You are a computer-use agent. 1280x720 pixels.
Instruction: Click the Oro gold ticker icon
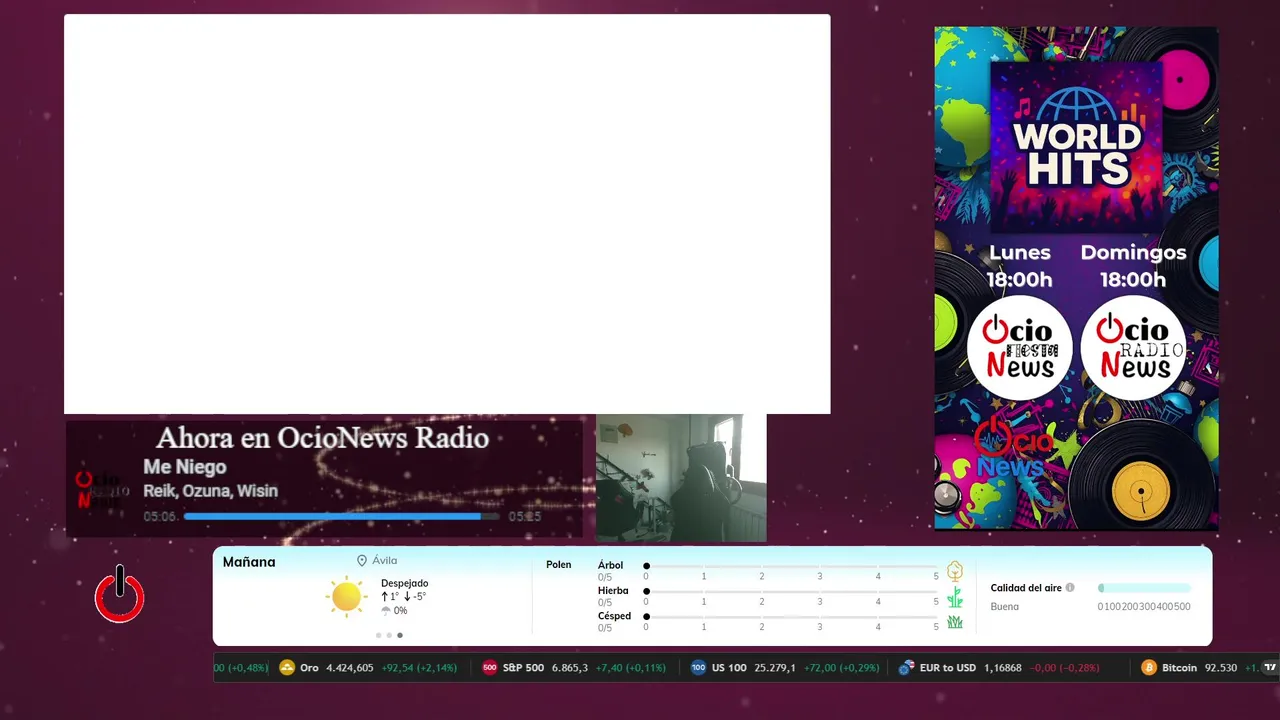[287, 668]
